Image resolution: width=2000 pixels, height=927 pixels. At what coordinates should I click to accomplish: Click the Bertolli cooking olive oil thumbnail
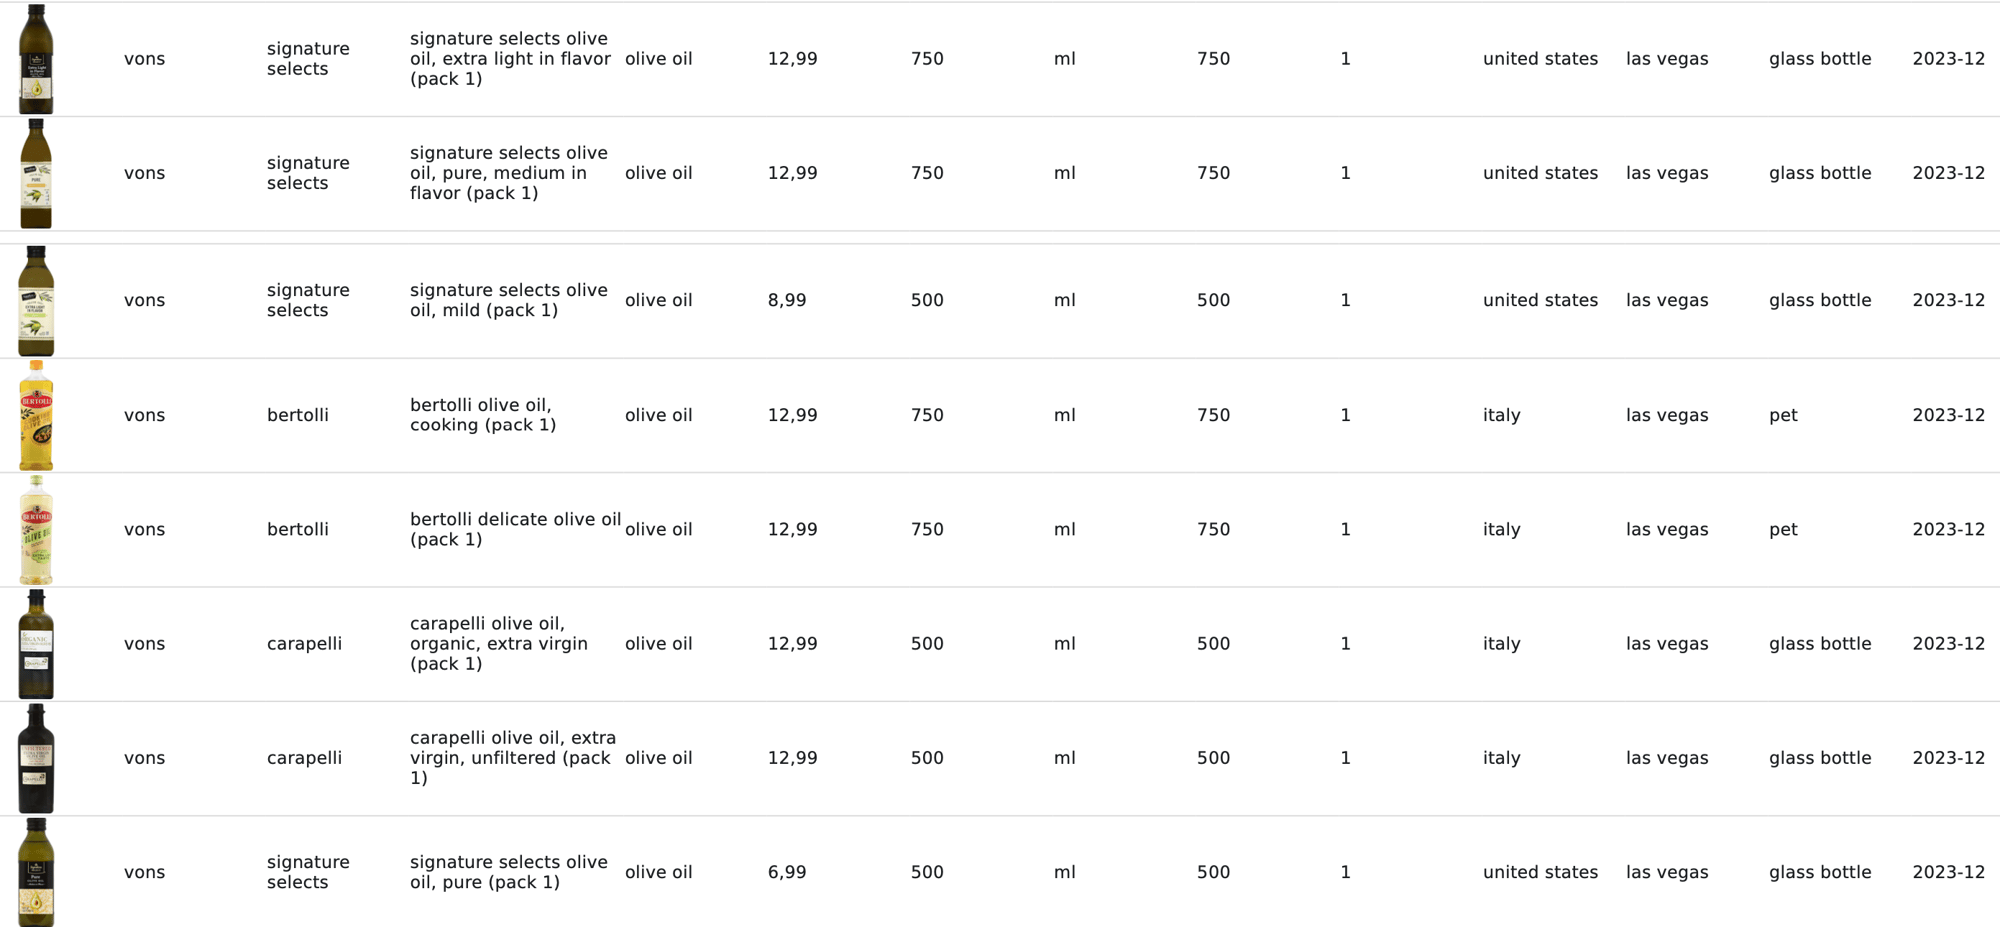36,415
